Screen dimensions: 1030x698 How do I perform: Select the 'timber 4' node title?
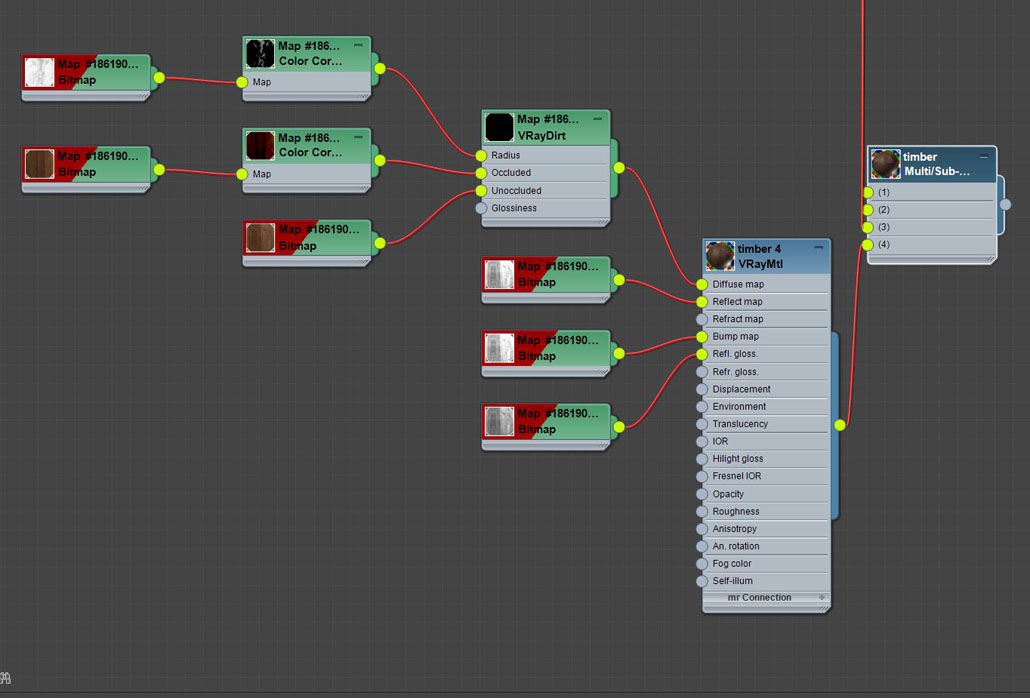click(x=759, y=249)
